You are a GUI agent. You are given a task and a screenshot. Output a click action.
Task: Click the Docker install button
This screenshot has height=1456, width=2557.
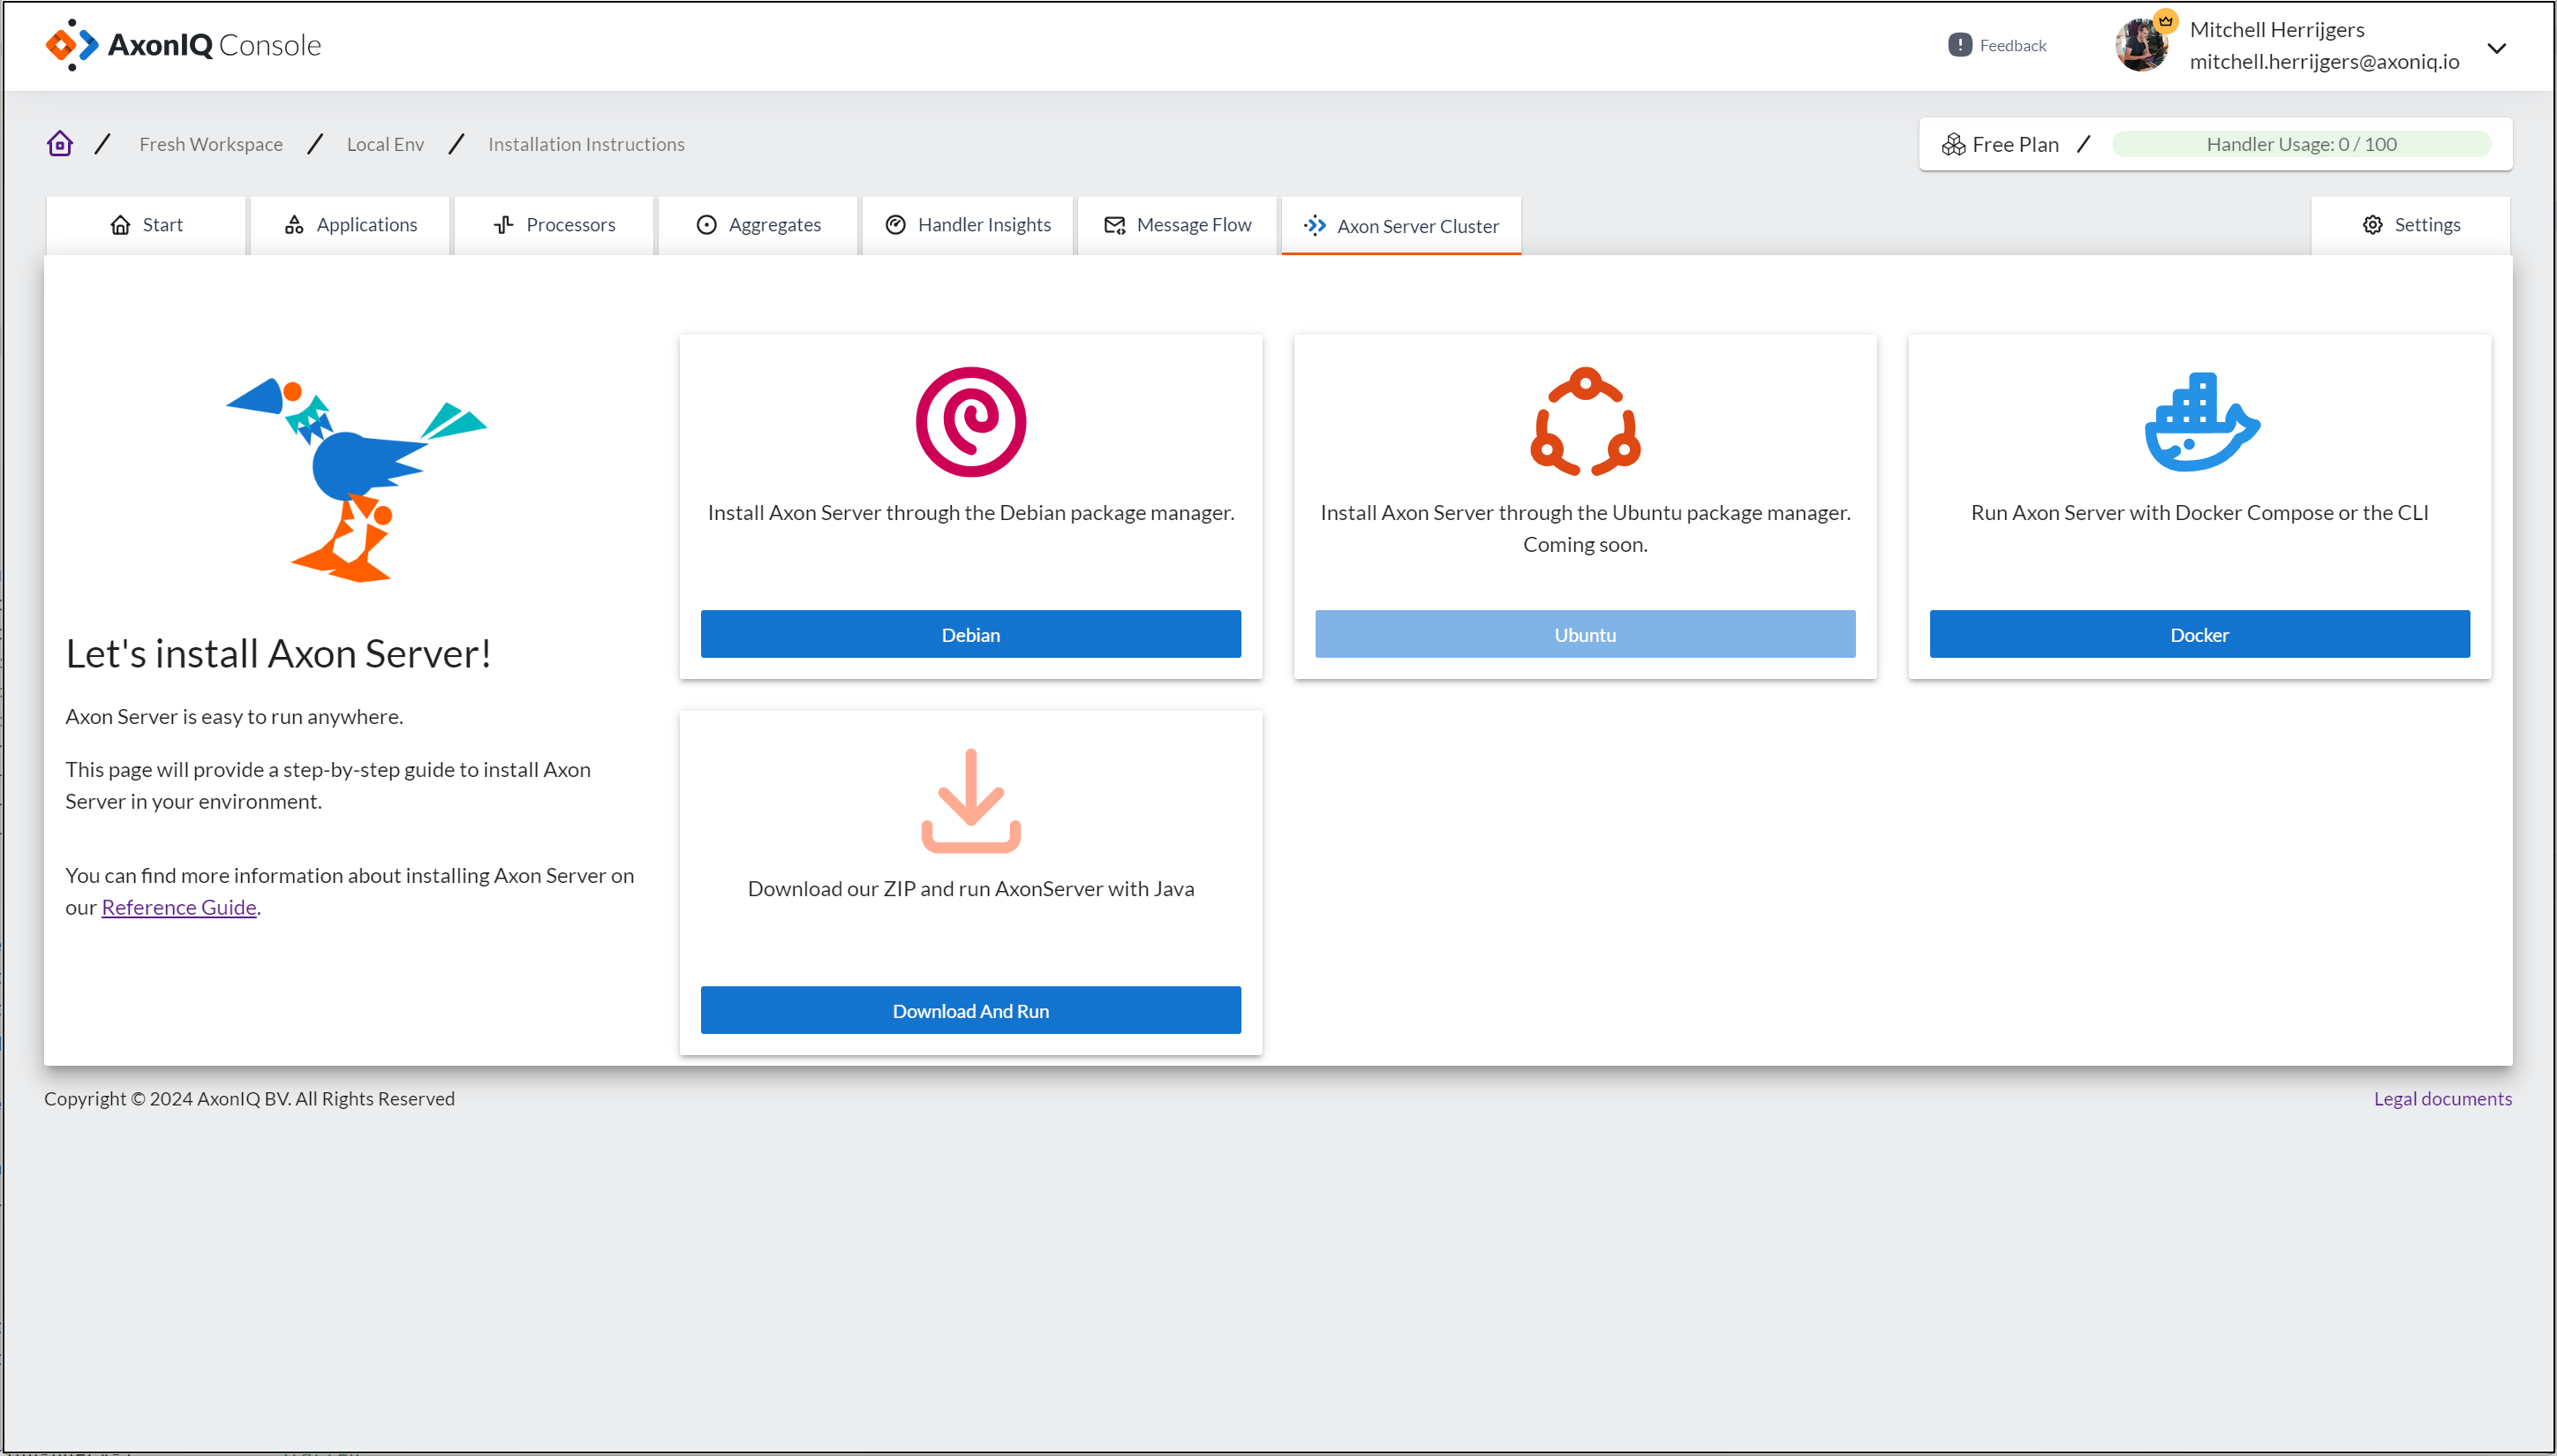pos(2199,634)
